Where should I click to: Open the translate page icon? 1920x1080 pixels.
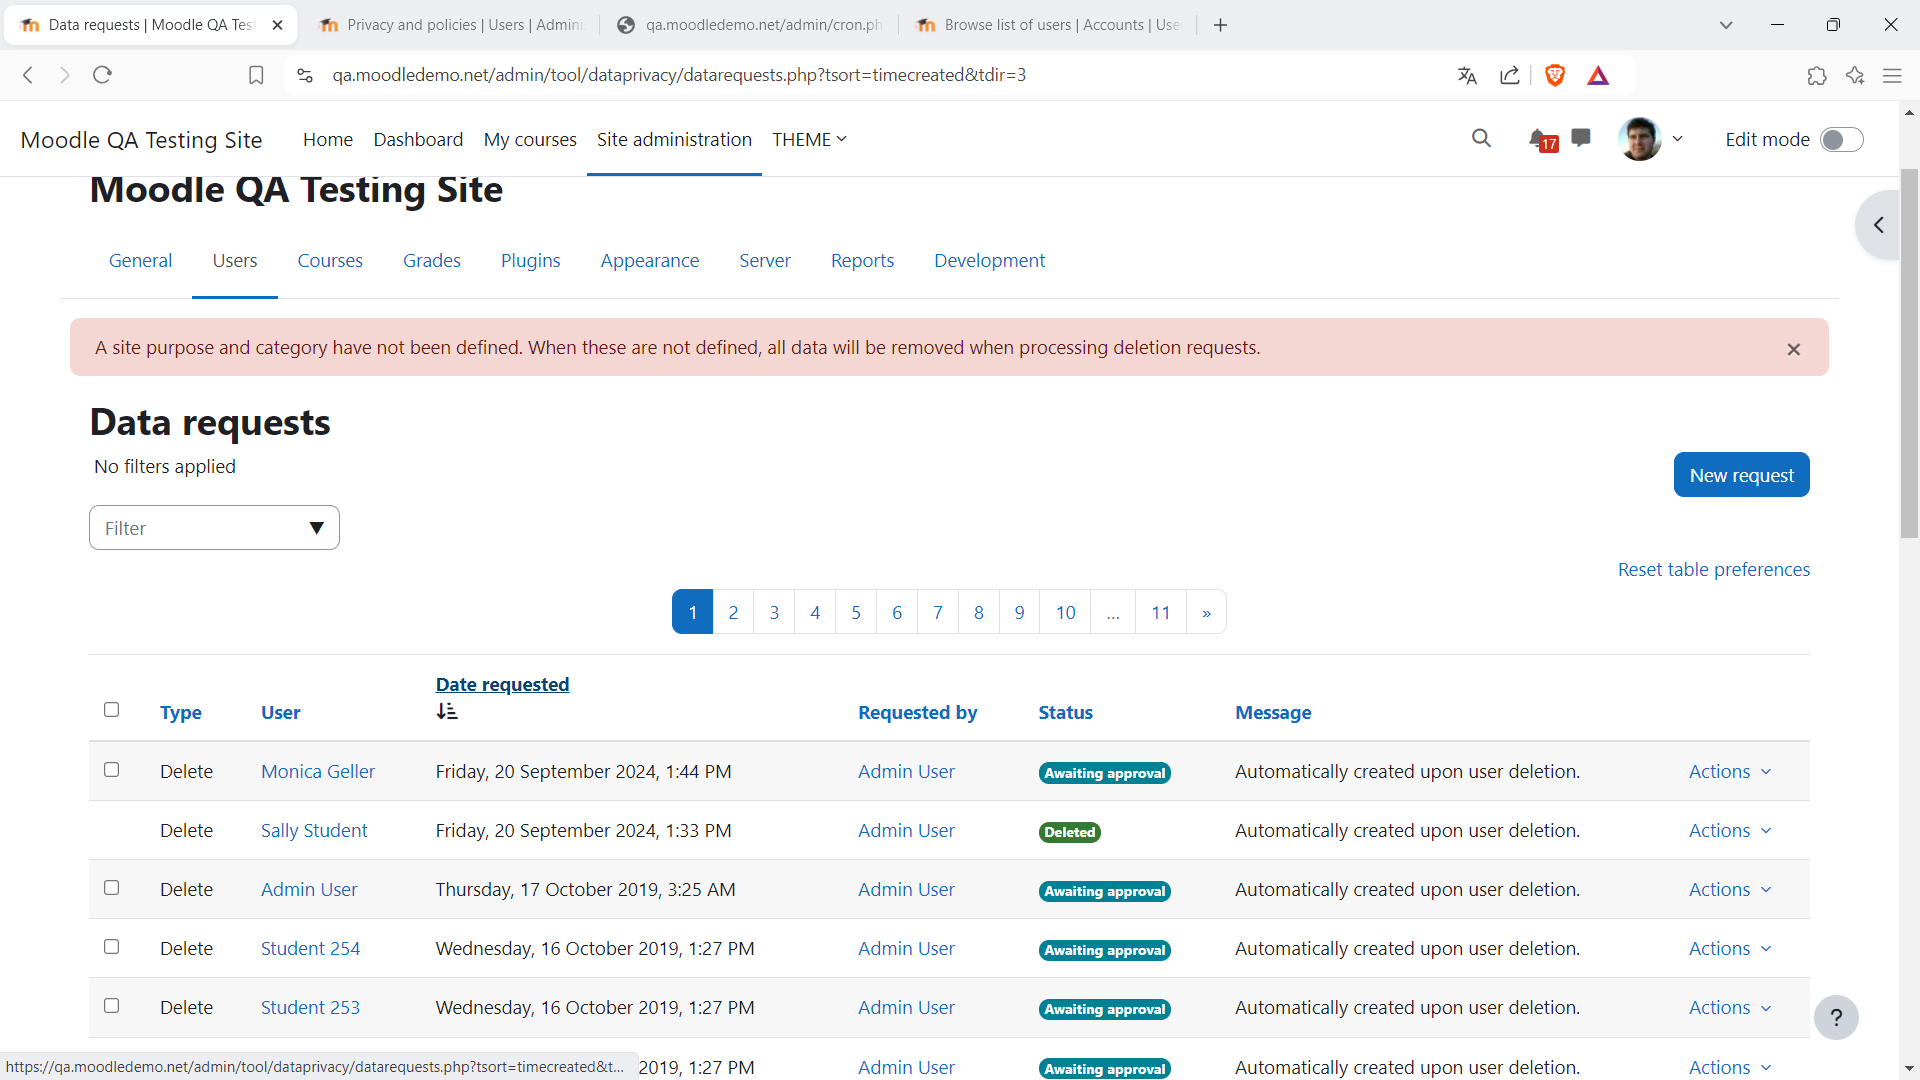[x=1467, y=75]
